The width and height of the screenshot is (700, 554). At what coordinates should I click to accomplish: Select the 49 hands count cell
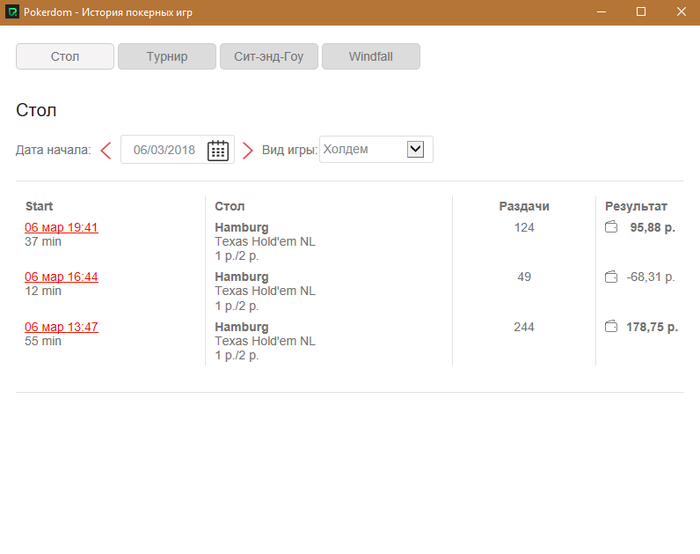tap(524, 277)
